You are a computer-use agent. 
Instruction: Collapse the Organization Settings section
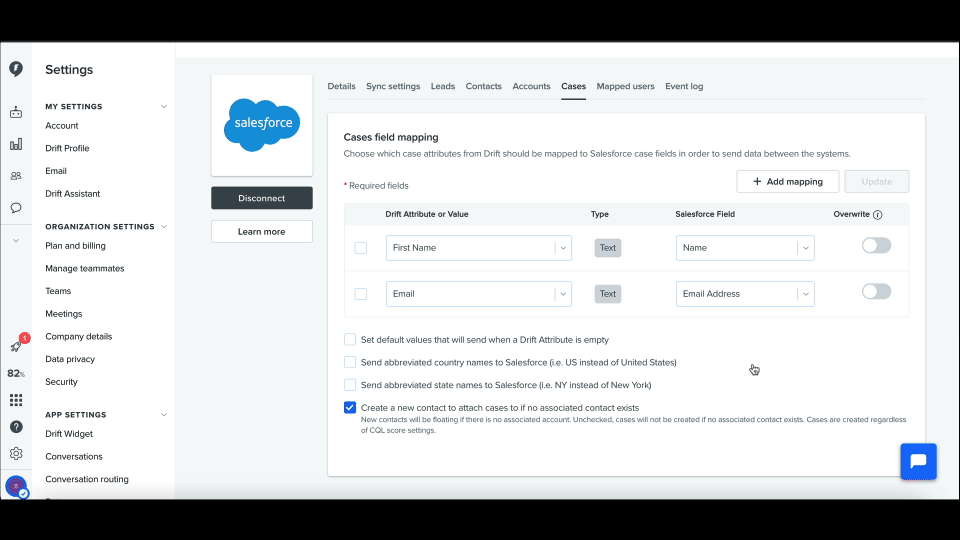click(163, 227)
